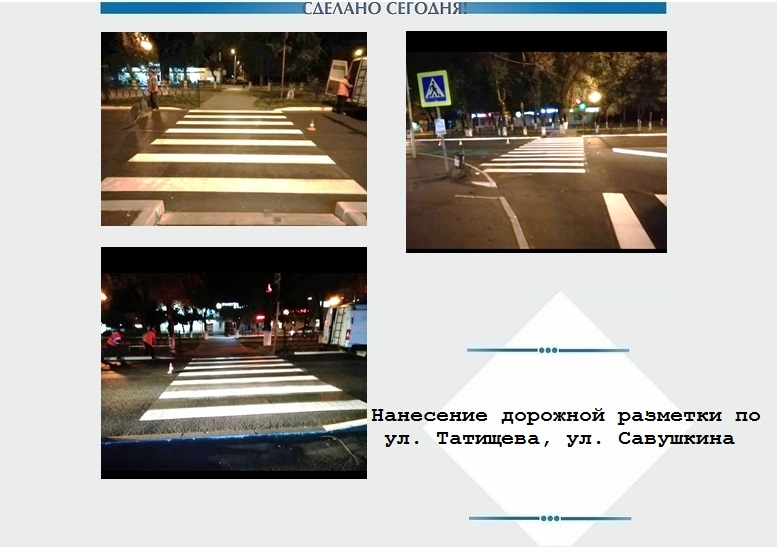Click the upper decorative divider line
This screenshot has height=547, width=777.
click(500, 350)
